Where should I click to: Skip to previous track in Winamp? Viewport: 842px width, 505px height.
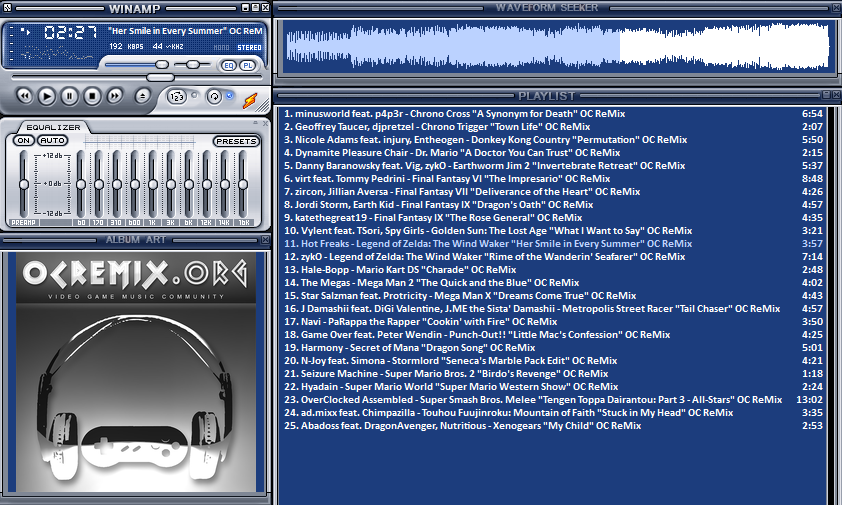coord(24,96)
